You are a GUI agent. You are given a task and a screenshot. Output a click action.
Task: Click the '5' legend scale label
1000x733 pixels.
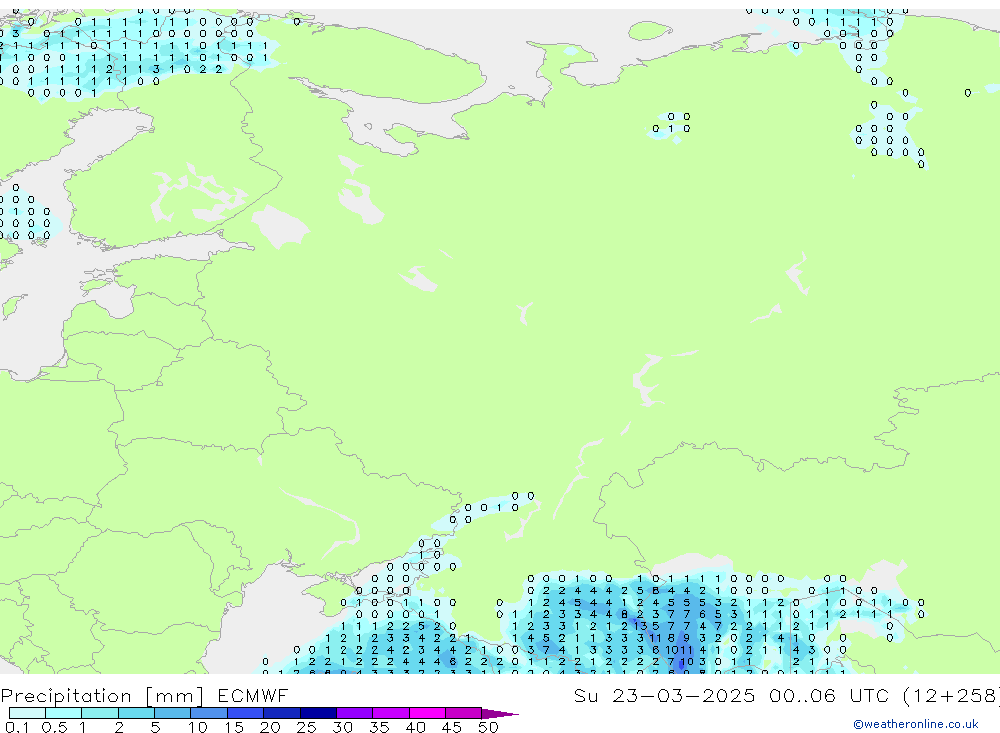pos(155,727)
